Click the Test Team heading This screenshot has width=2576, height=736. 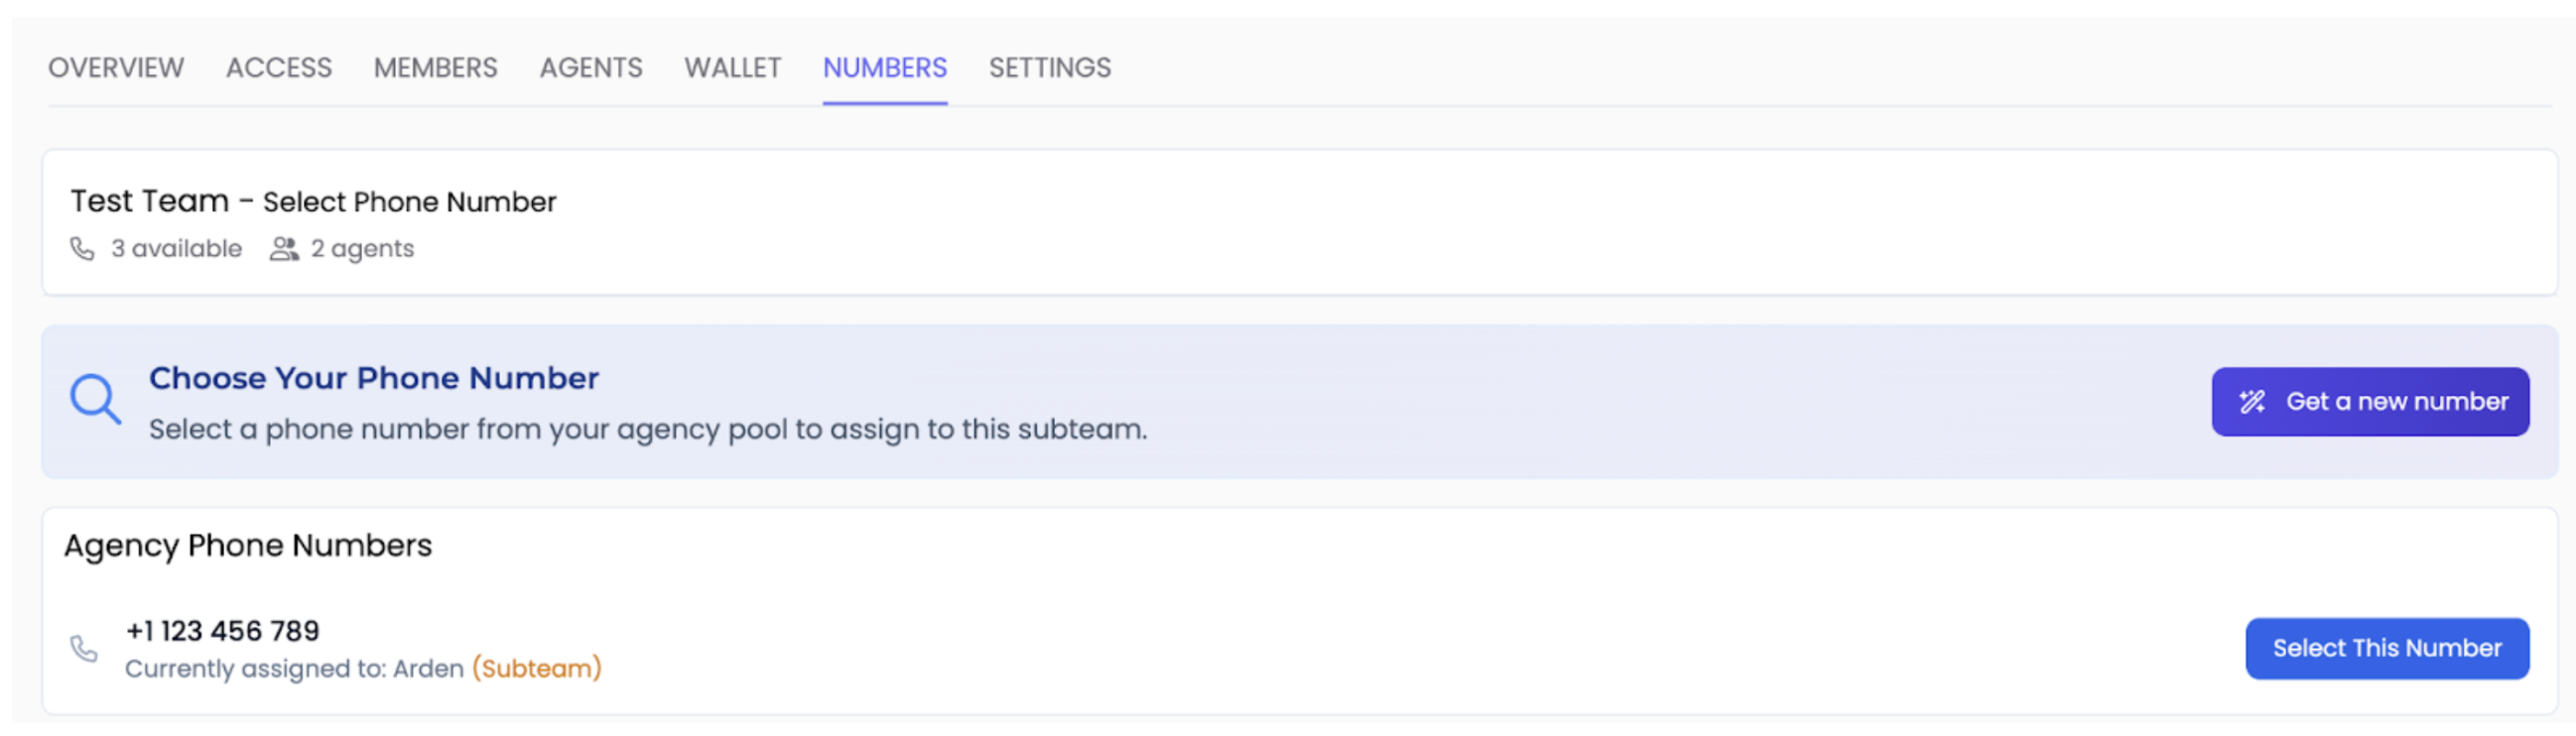click(x=150, y=200)
